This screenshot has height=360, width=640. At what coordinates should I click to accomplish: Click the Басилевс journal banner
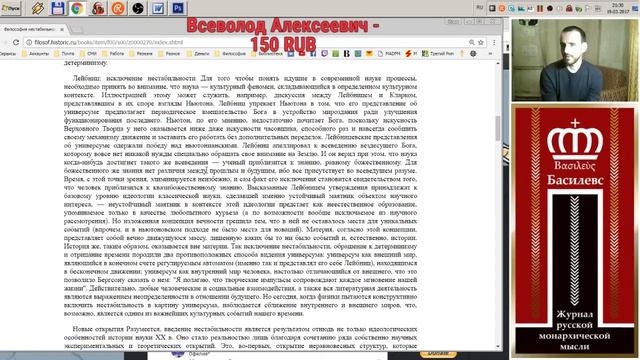tap(575, 231)
